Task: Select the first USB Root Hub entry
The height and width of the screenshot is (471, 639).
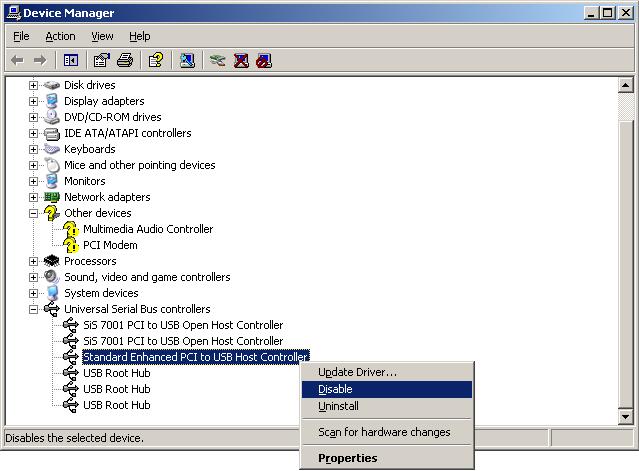Action: [117, 373]
